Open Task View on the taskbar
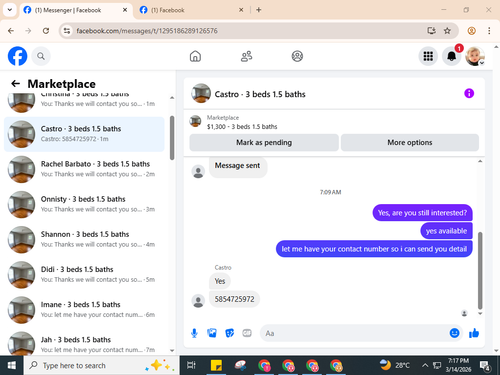Screen dimensions: 500x375 click(x=191, y=365)
